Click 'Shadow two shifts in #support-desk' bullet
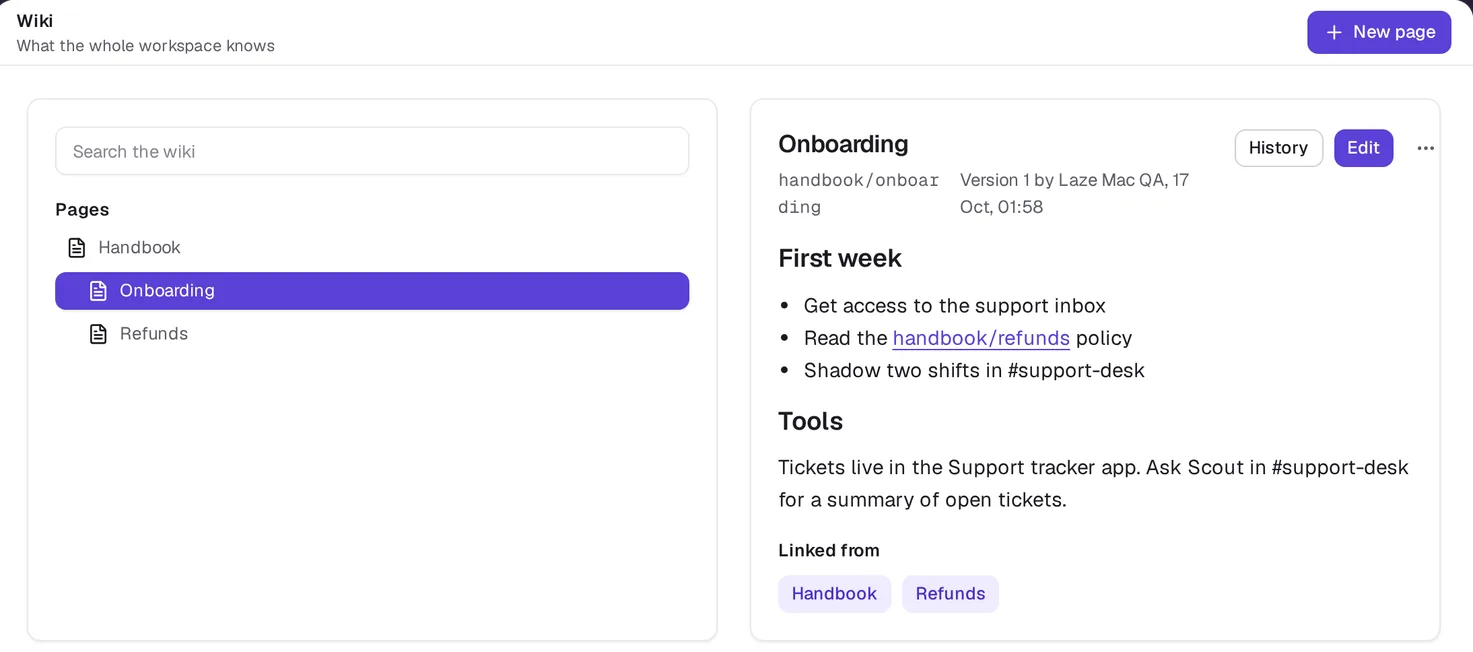The image size is (1473, 652). click(x=974, y=371)
